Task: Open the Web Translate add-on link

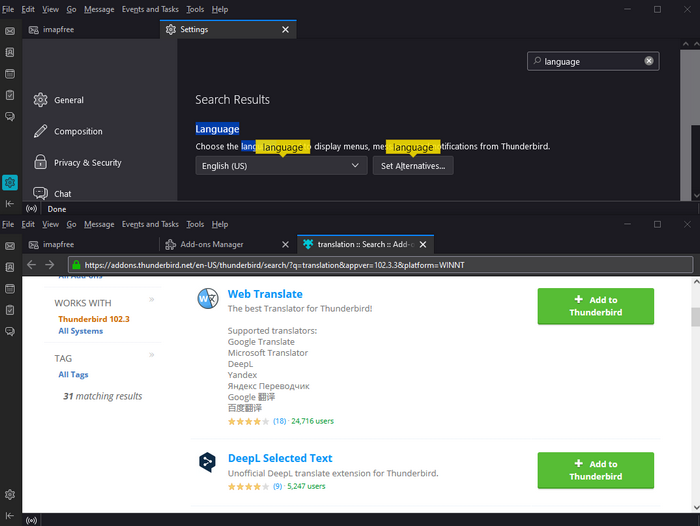Action: coord(265,294)
